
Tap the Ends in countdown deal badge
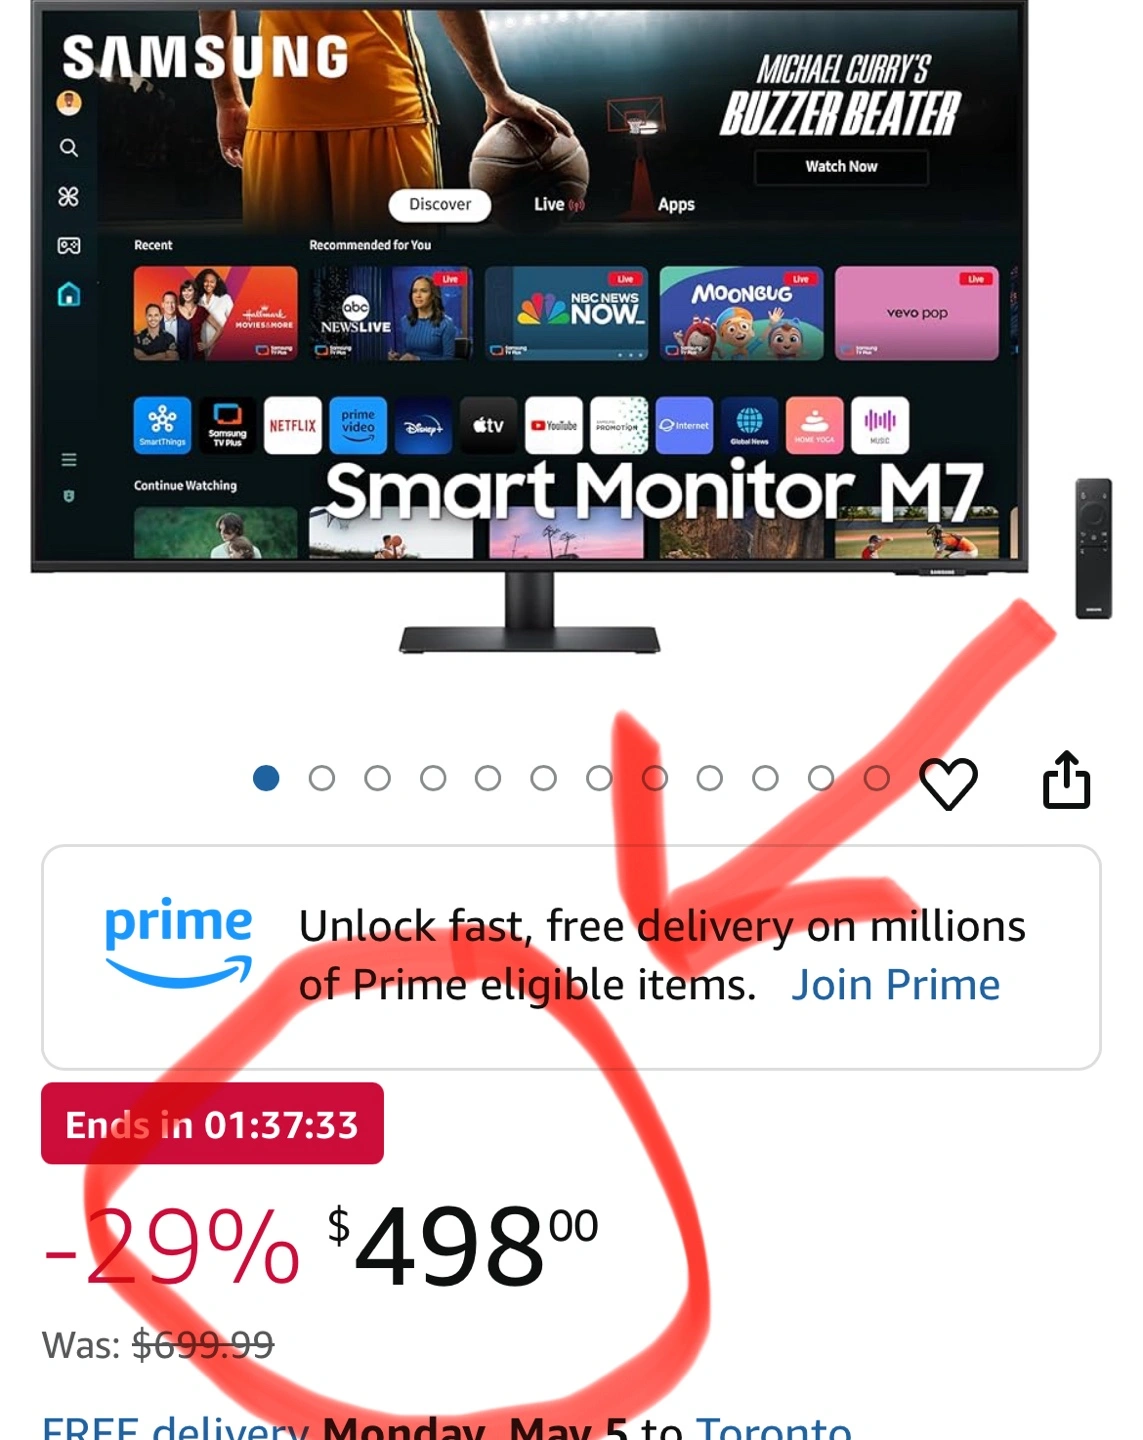pos(212,1124)
